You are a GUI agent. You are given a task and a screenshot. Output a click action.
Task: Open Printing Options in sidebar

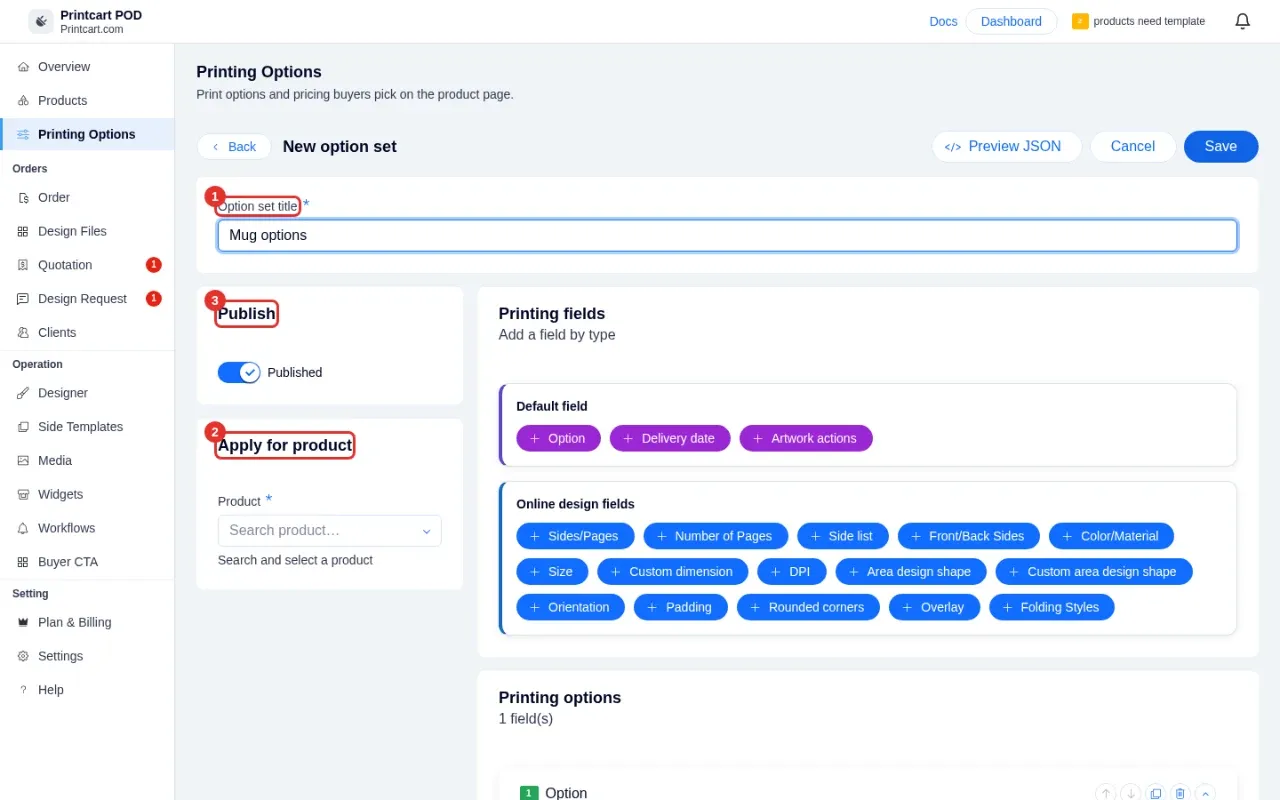coord(87,134)
